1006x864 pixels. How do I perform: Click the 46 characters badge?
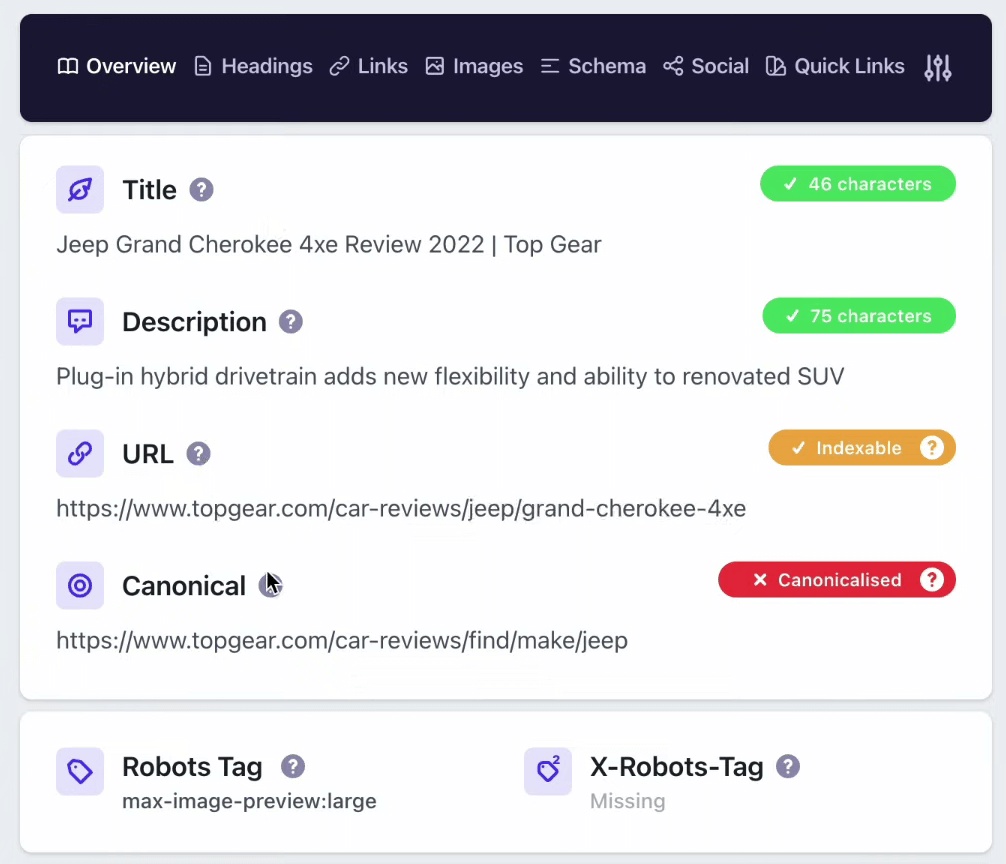(858, 184)
